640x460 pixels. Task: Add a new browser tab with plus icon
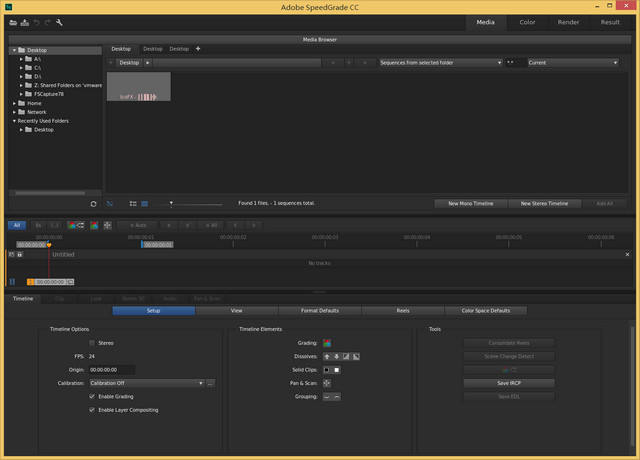click(x=198, y=48)
